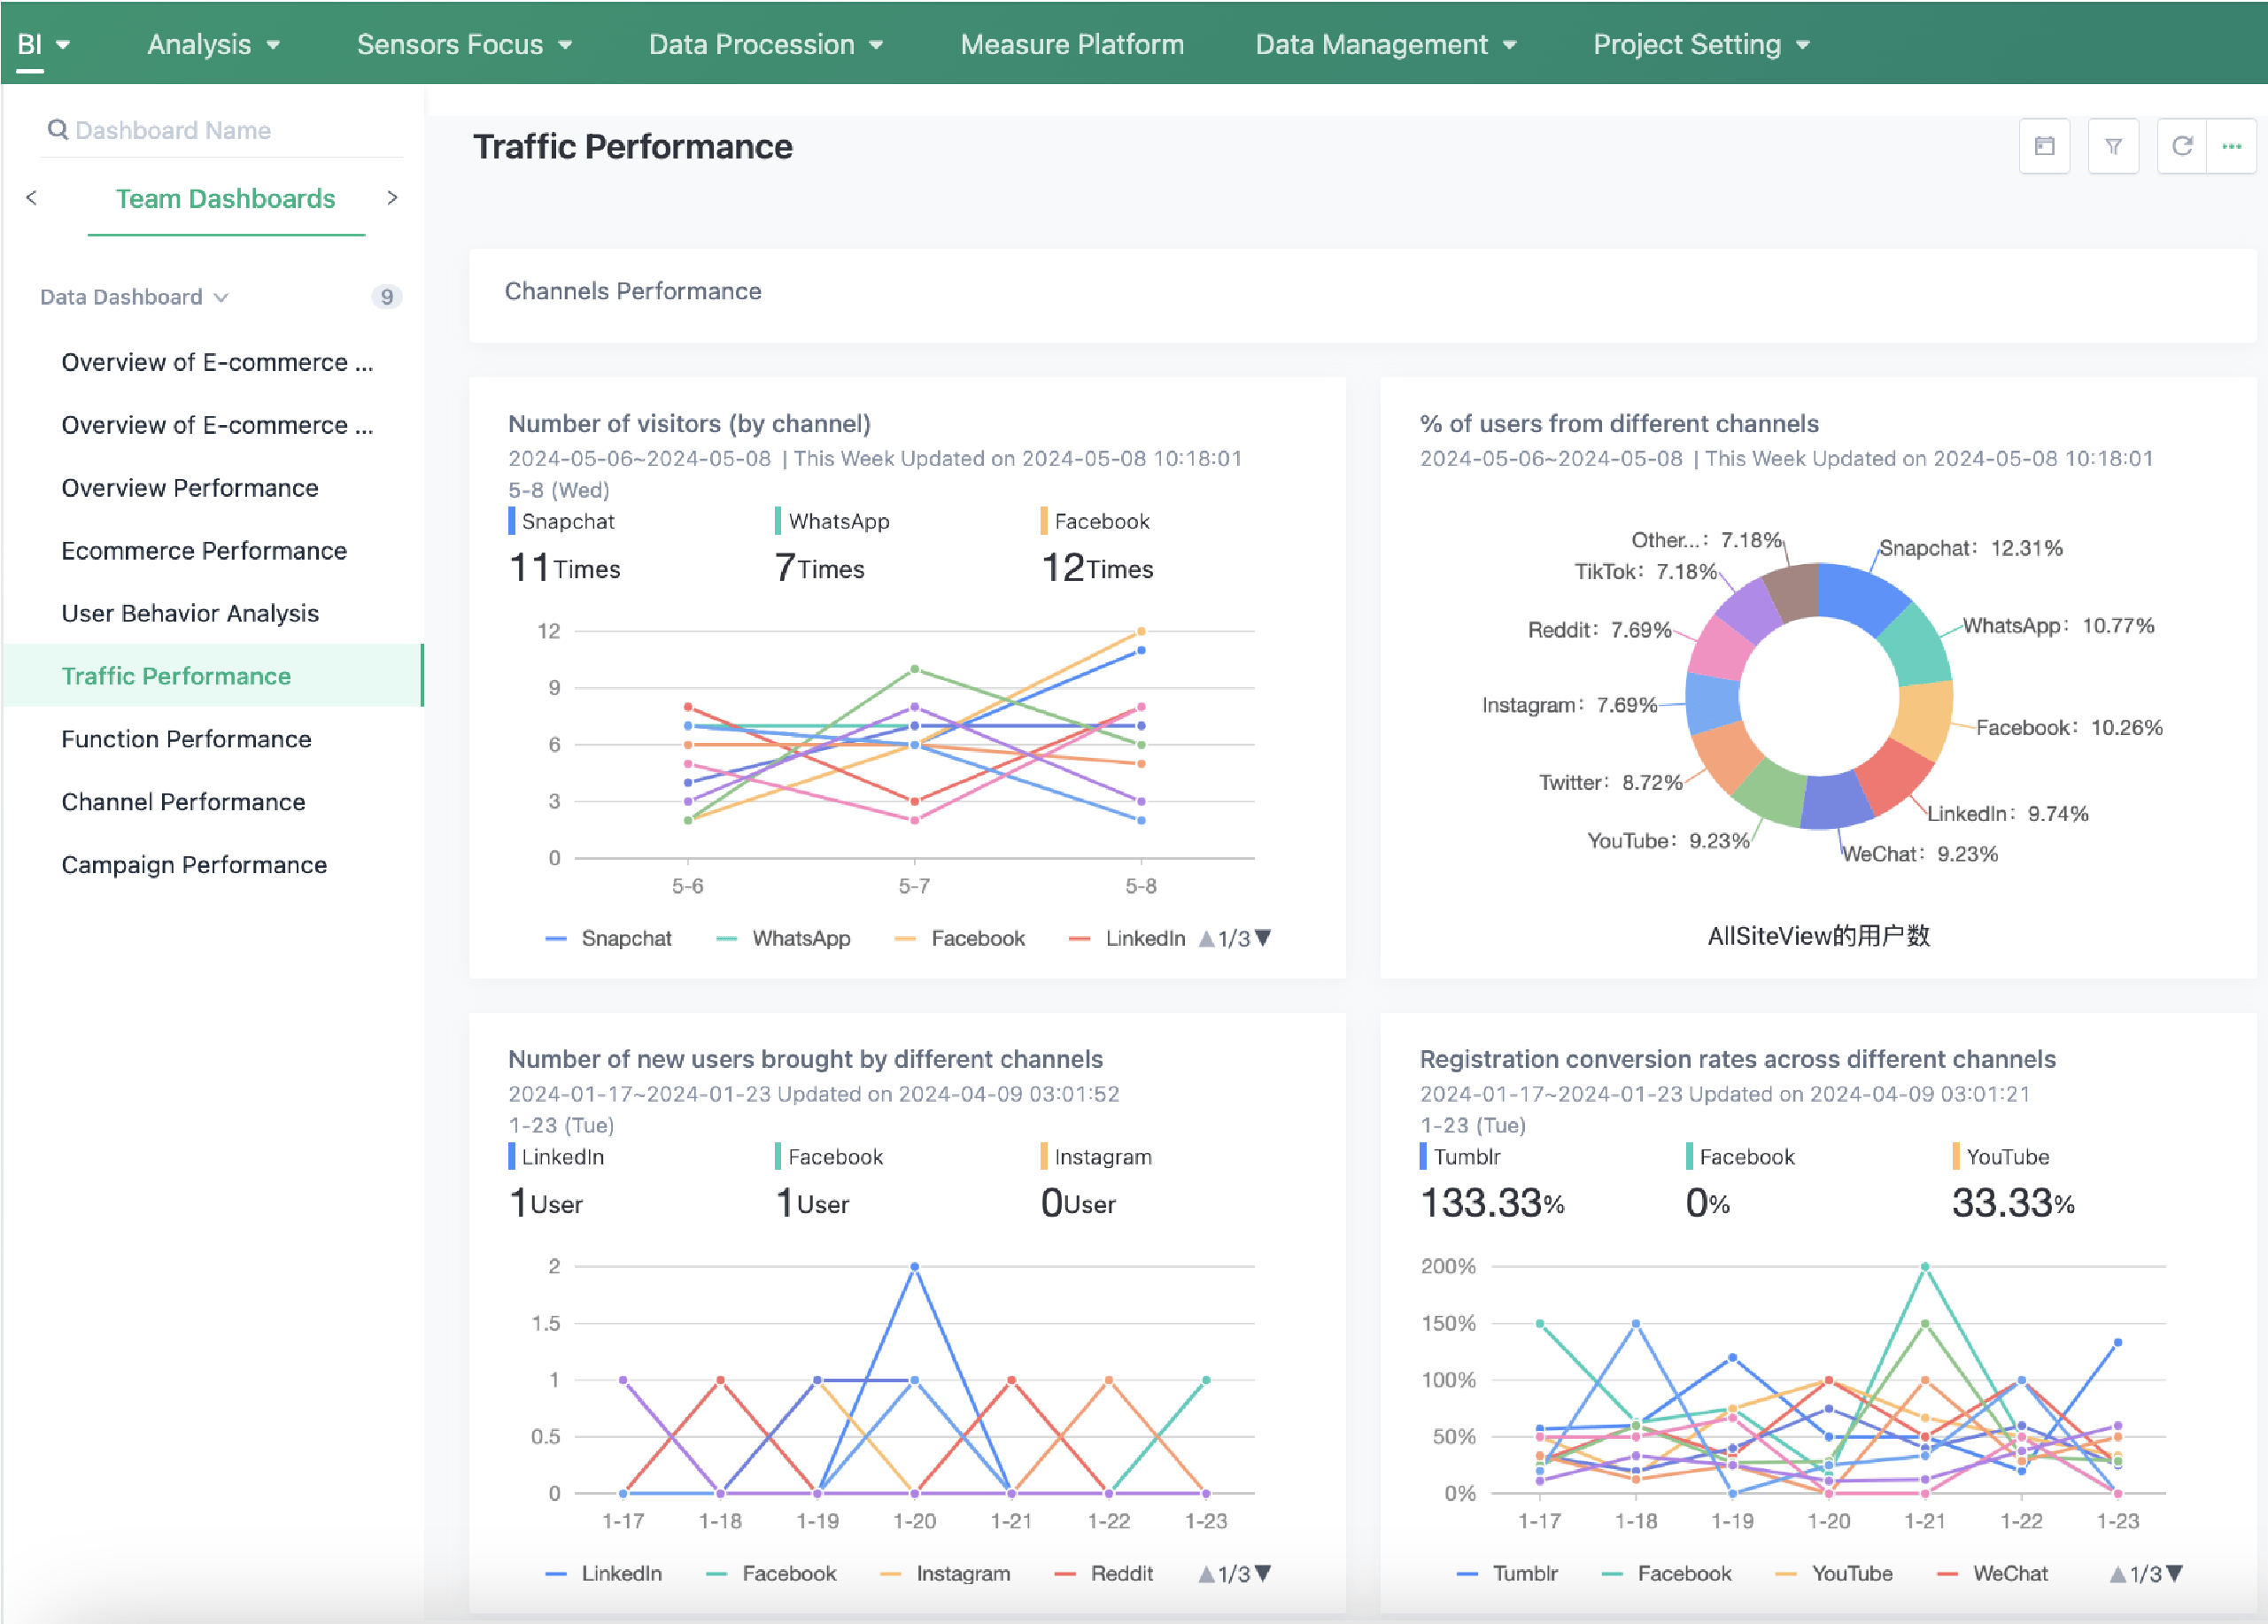
Task: Open Measure Platform menu item
Action: tap(1072, 44)
